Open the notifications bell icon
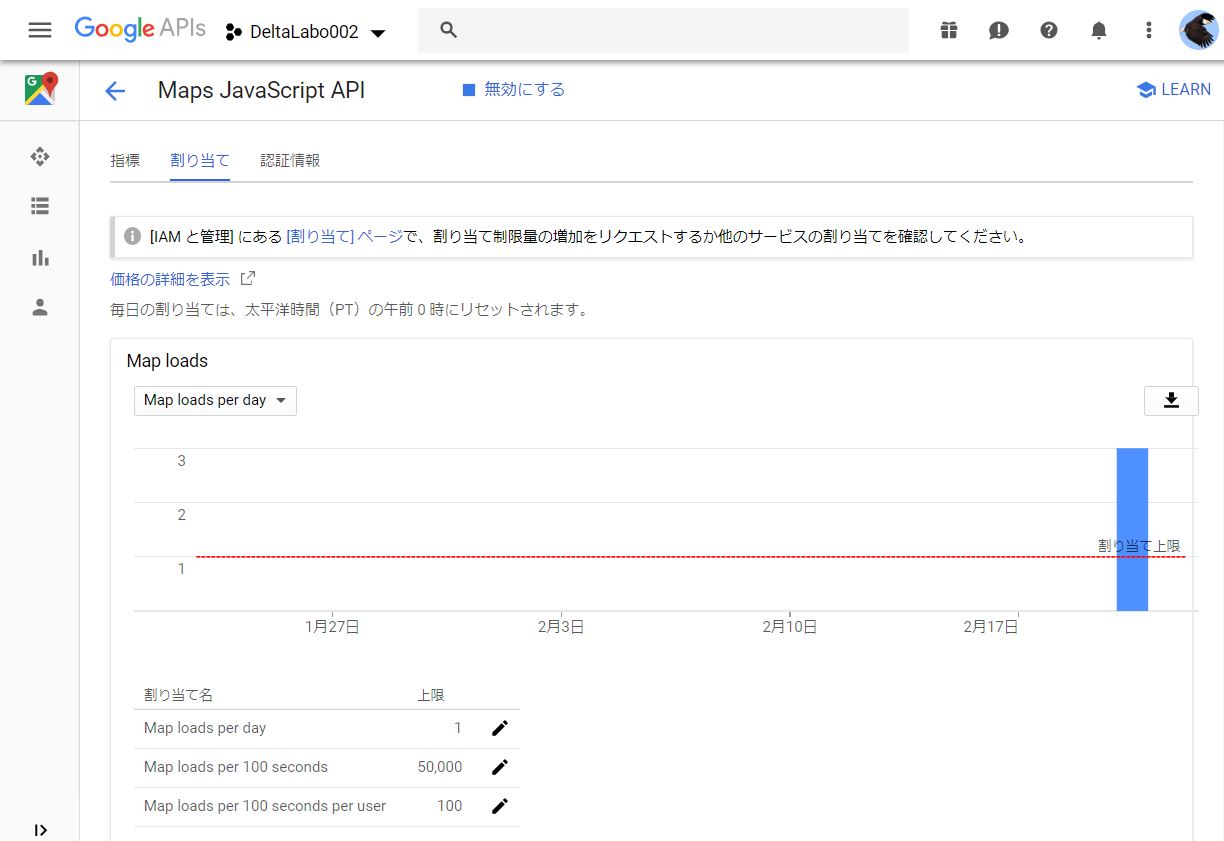The height and width of the screenshot is (841, 1224). [x=1099, y=30]
